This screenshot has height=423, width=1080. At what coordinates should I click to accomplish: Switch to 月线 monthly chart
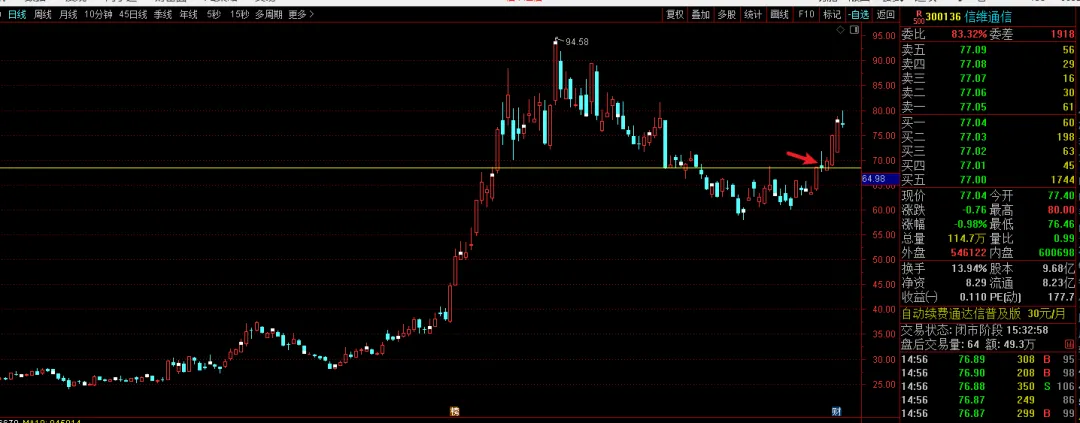click(68, 14)
